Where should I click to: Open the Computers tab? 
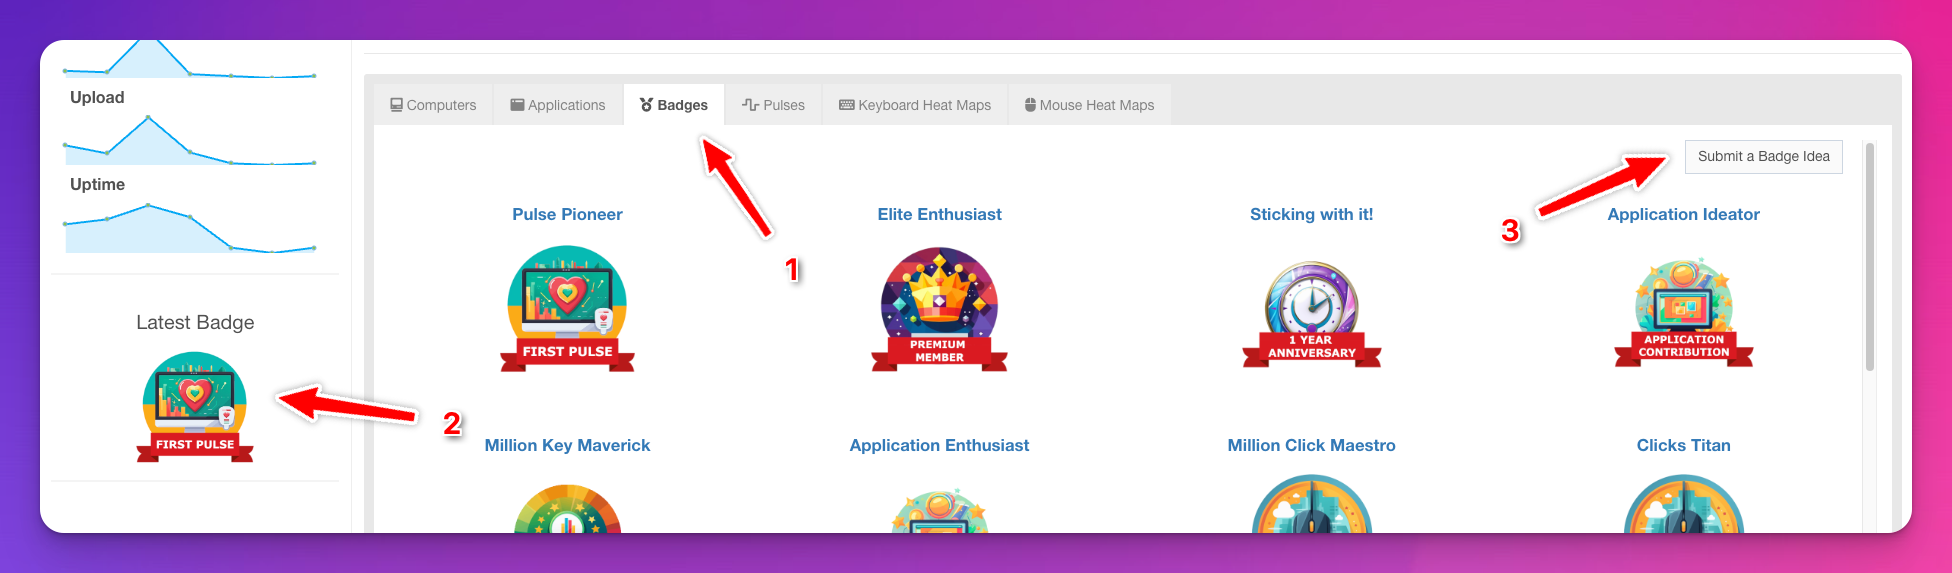click(433, 105)
